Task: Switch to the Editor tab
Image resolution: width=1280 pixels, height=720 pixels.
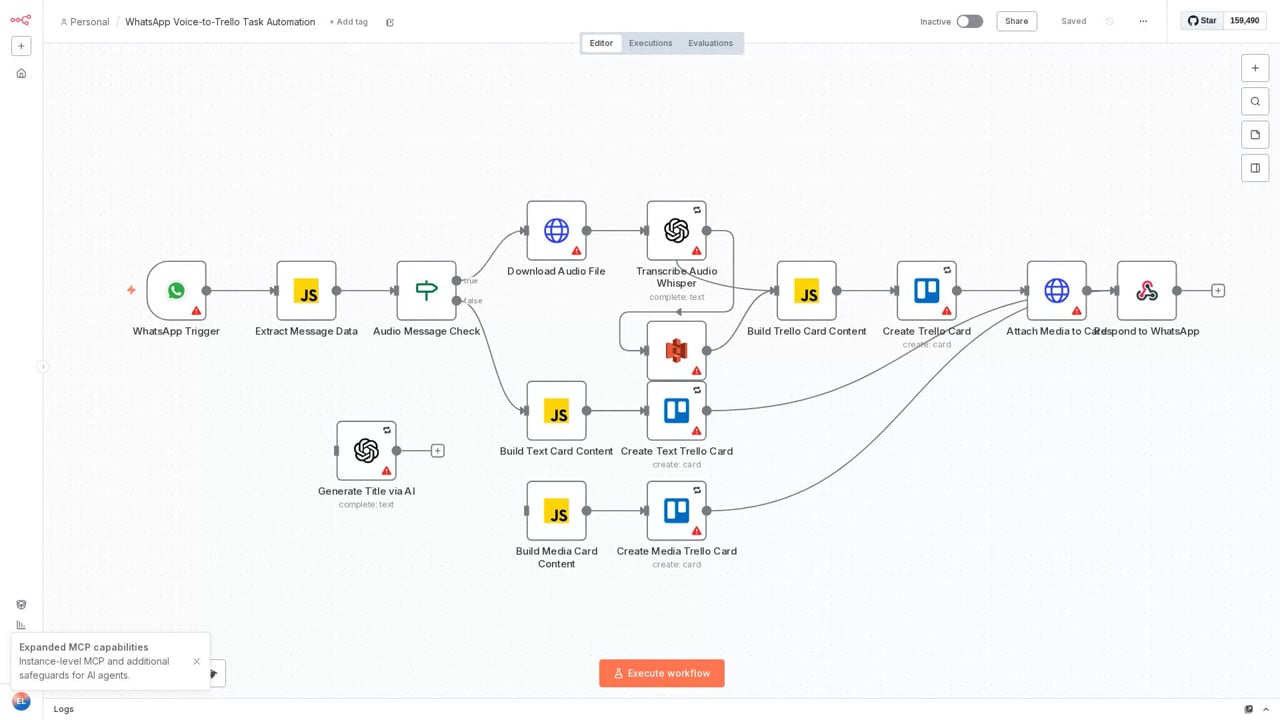Action: pos(601,43)
